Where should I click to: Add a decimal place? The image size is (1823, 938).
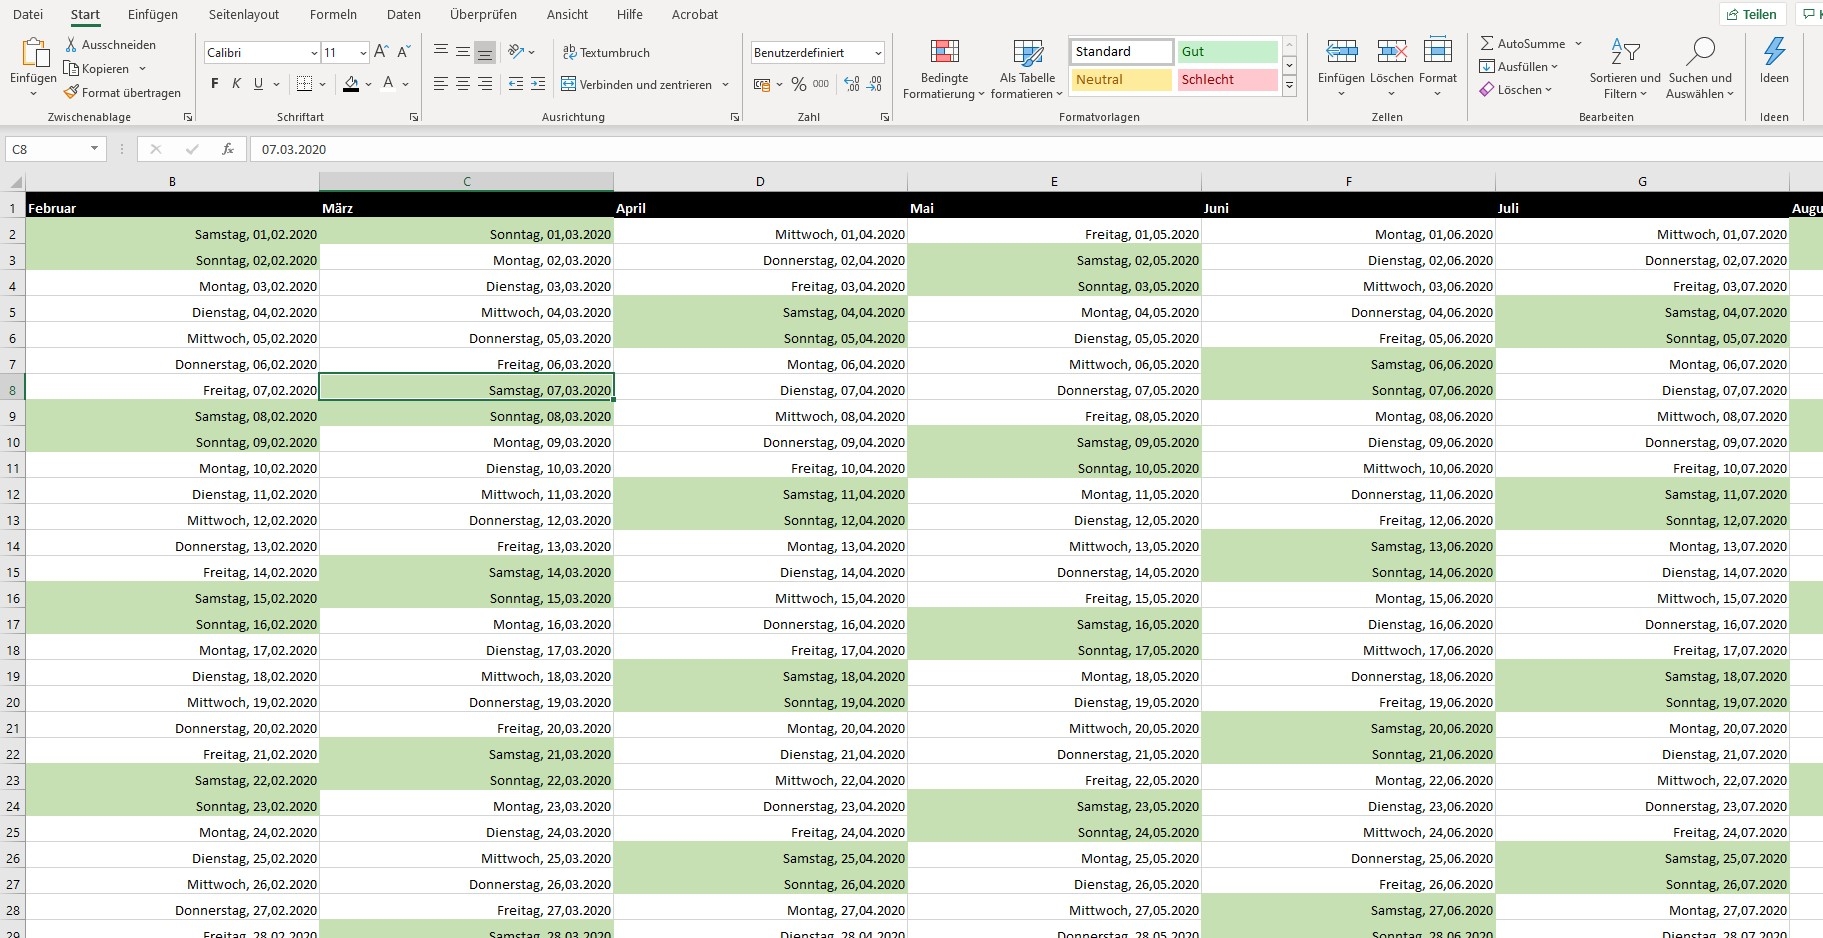852,85
